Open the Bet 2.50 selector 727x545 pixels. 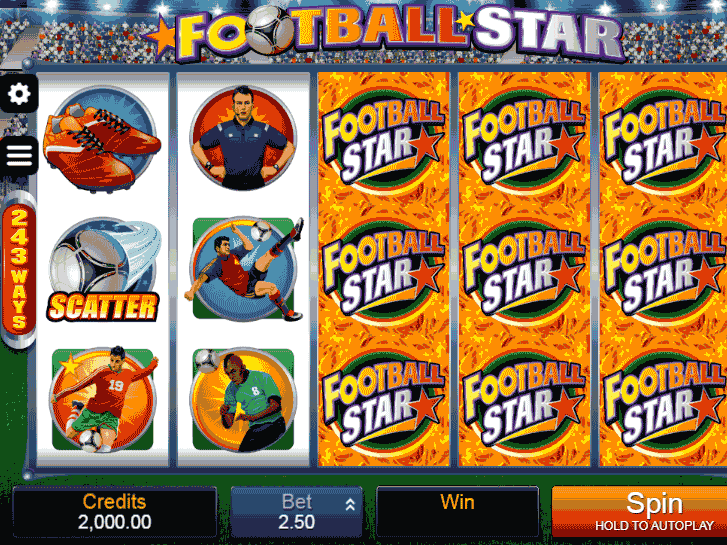(297, 512)
